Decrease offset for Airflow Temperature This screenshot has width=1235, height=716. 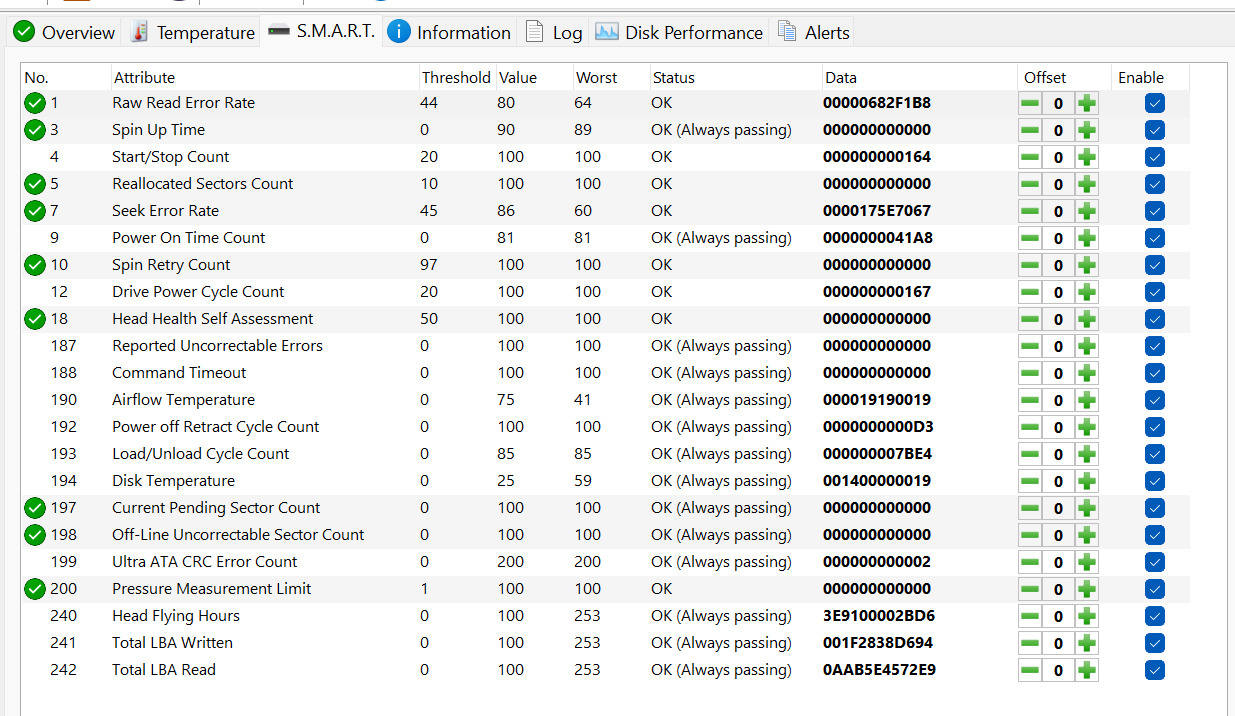[1029, 400]
